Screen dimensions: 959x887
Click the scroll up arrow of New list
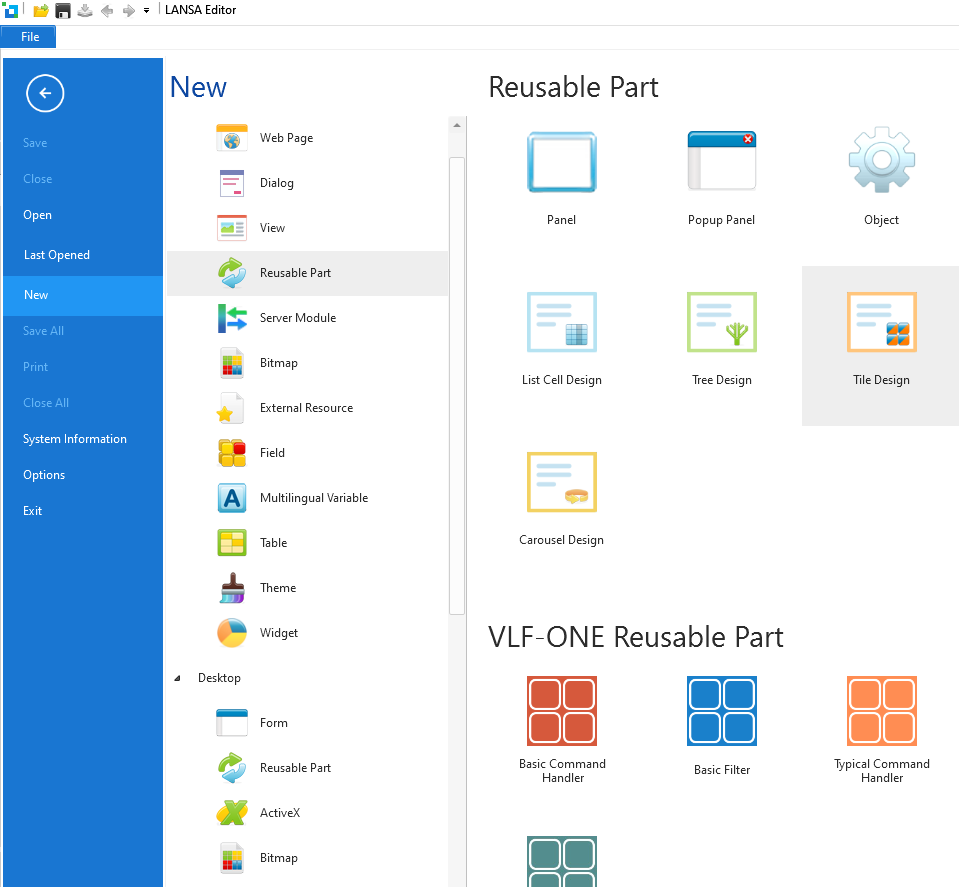[x=456, y=125]
